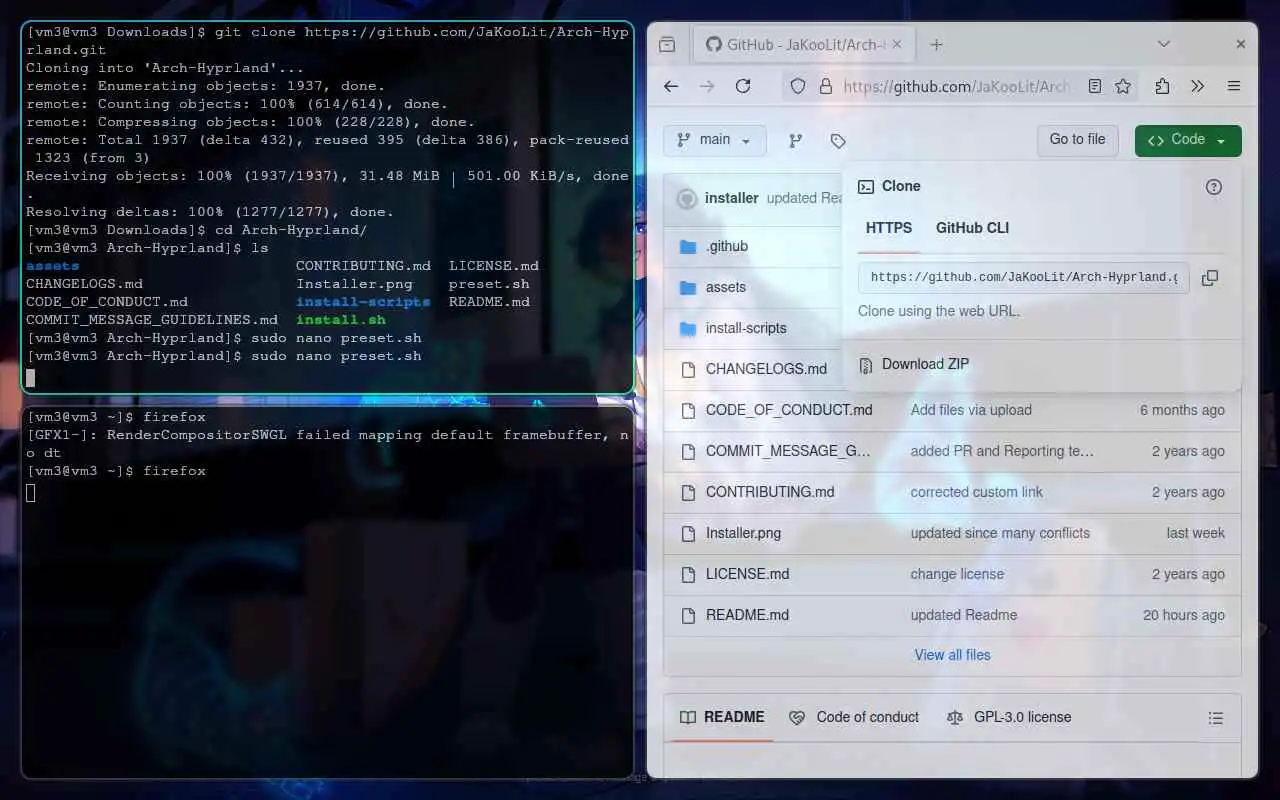Open 'added PR and Reporting' commit
This screenshot has height=800, width=1280.
click(1002, 451)
